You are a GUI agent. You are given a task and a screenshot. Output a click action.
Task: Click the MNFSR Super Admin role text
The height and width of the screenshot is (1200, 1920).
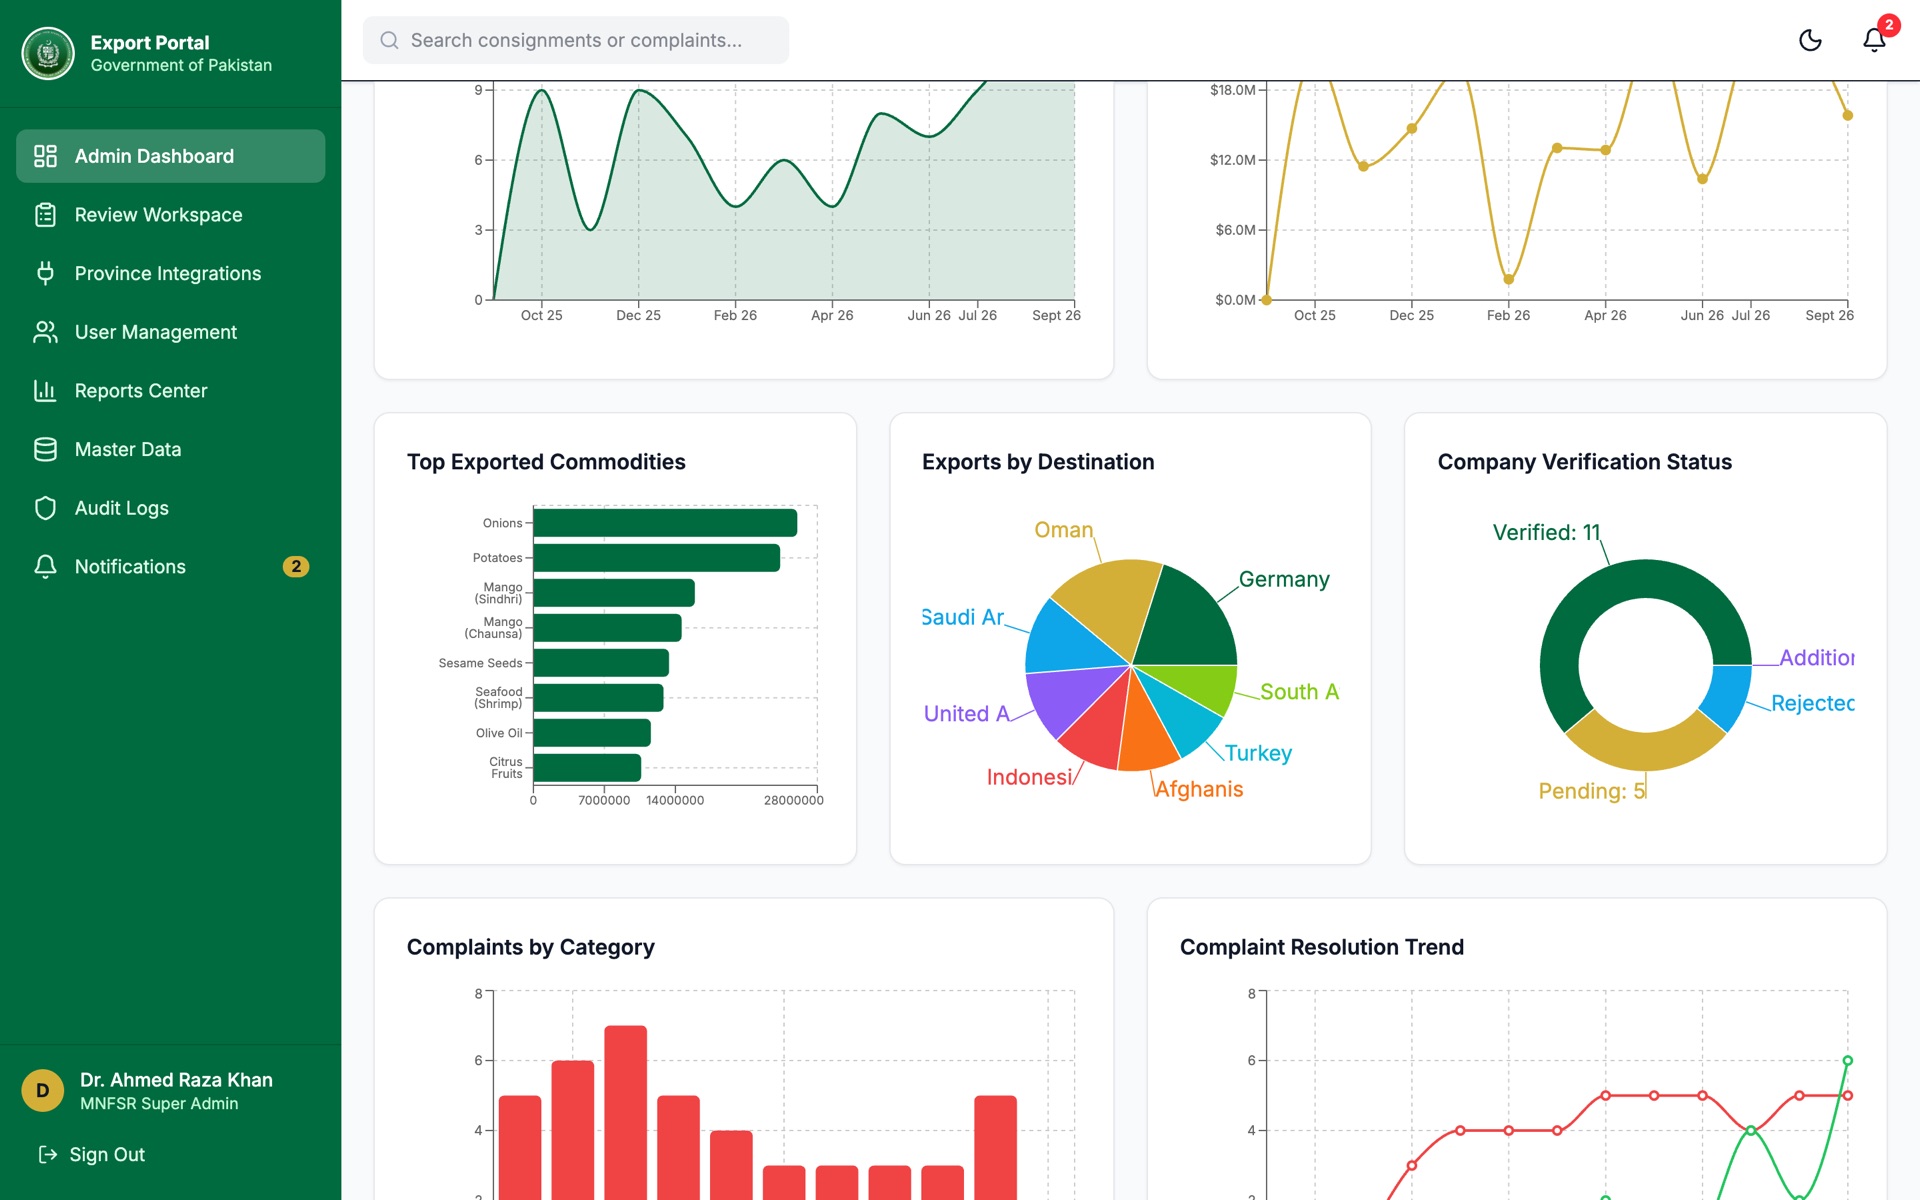coord(159,1104)
